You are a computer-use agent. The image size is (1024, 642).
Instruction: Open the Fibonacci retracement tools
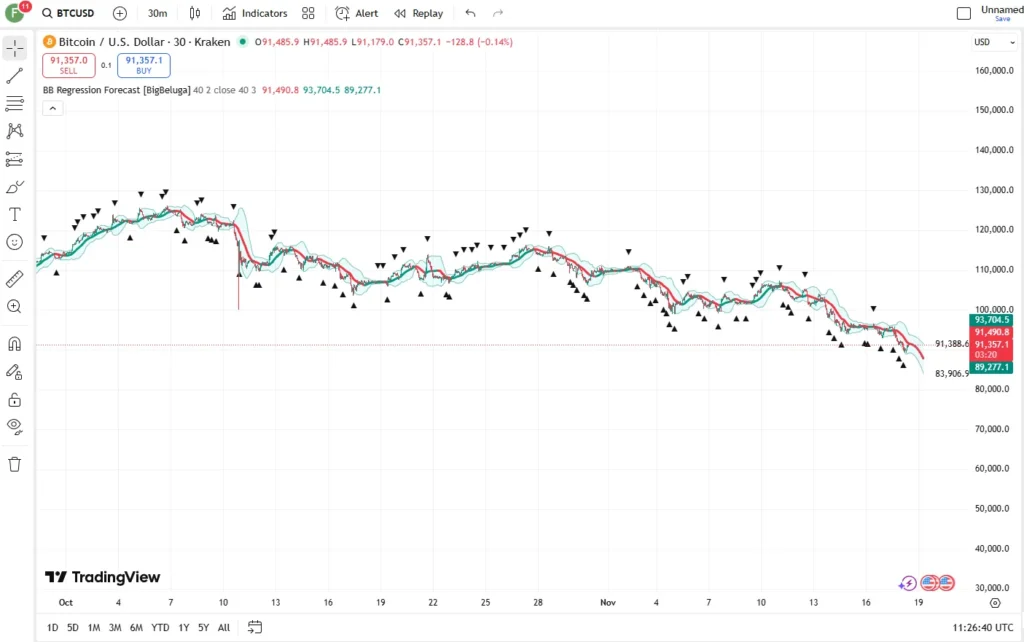(x=14, y=103)
